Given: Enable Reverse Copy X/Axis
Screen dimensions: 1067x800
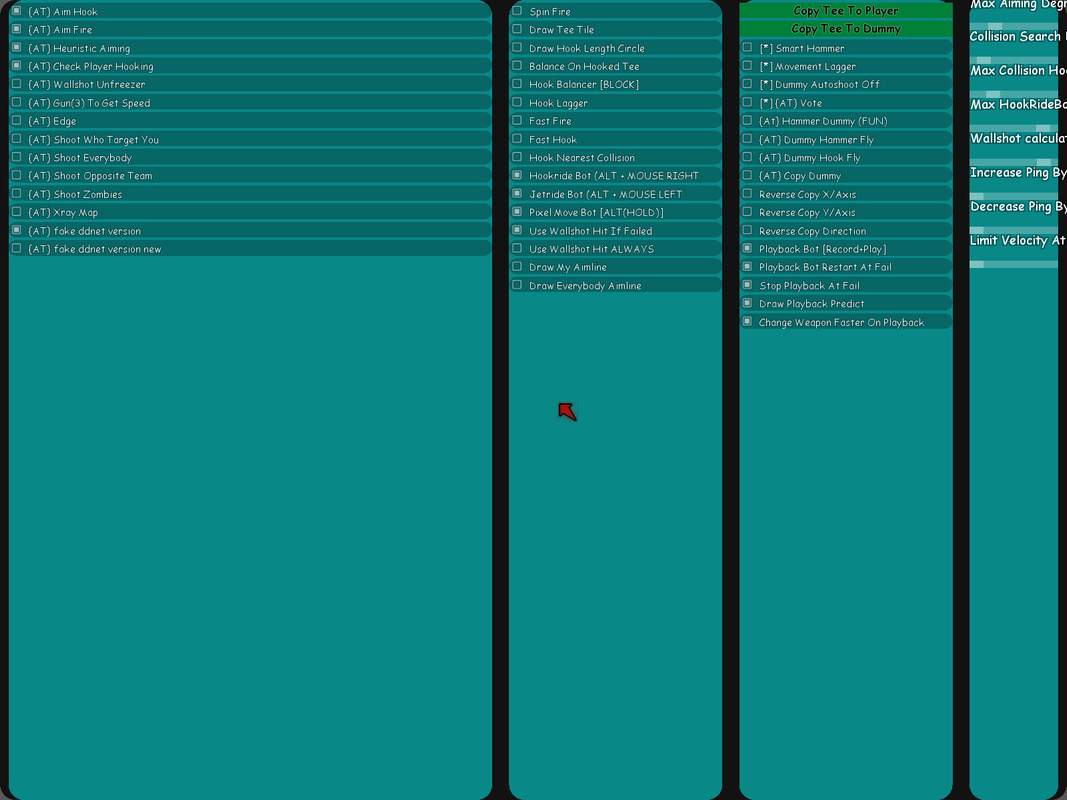Looking at the screenshot, I should 747,193.
